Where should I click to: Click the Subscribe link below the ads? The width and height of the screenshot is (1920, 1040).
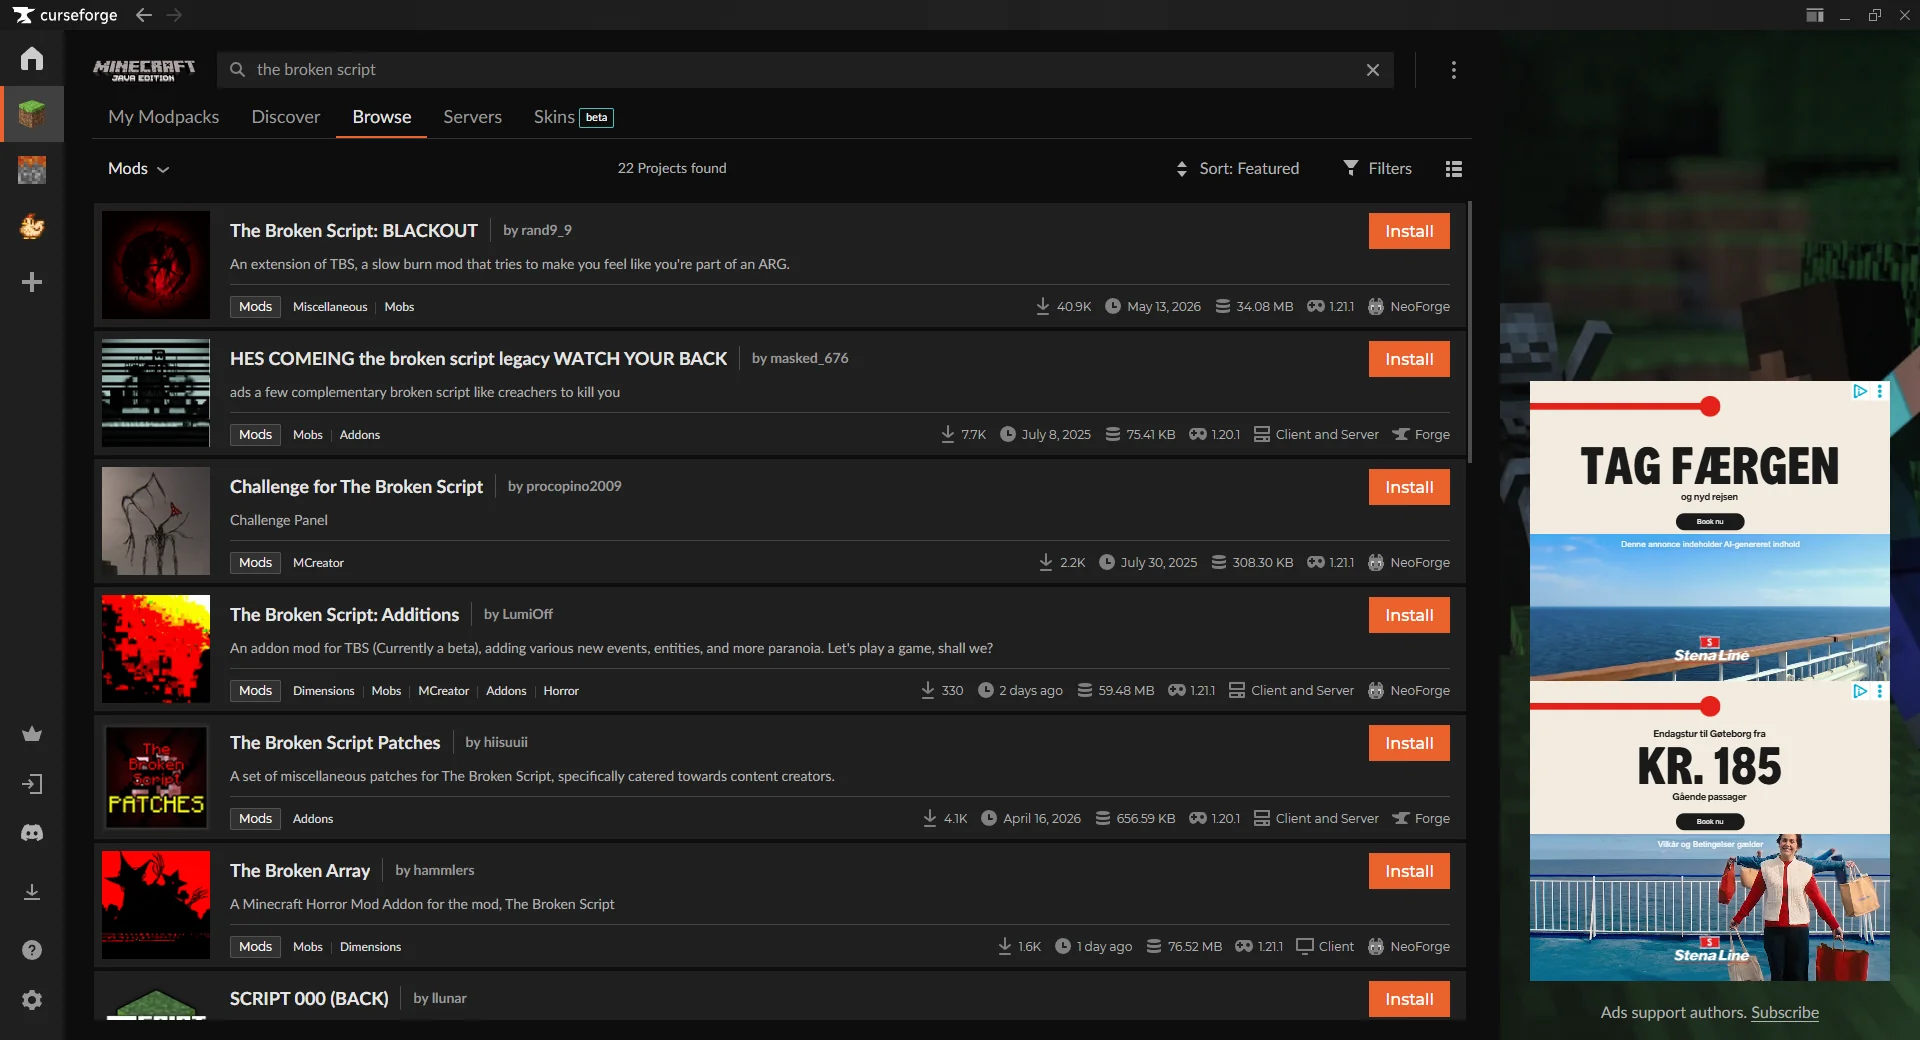(x=1785, y=1013)
